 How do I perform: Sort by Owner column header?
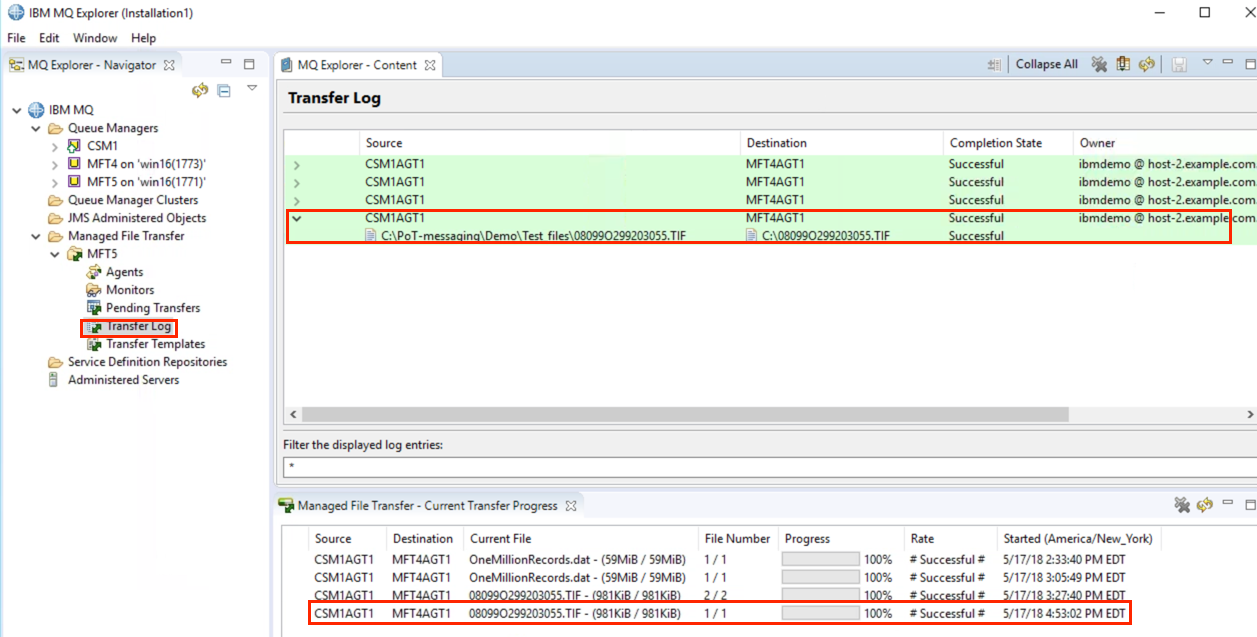point(1165,143)
